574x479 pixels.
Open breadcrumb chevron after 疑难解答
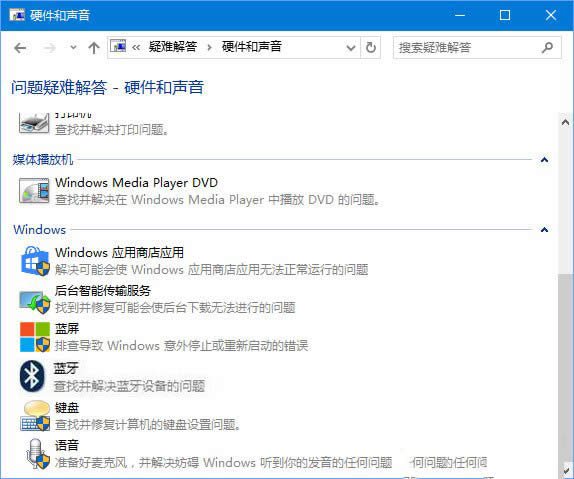tap(209, 48)
